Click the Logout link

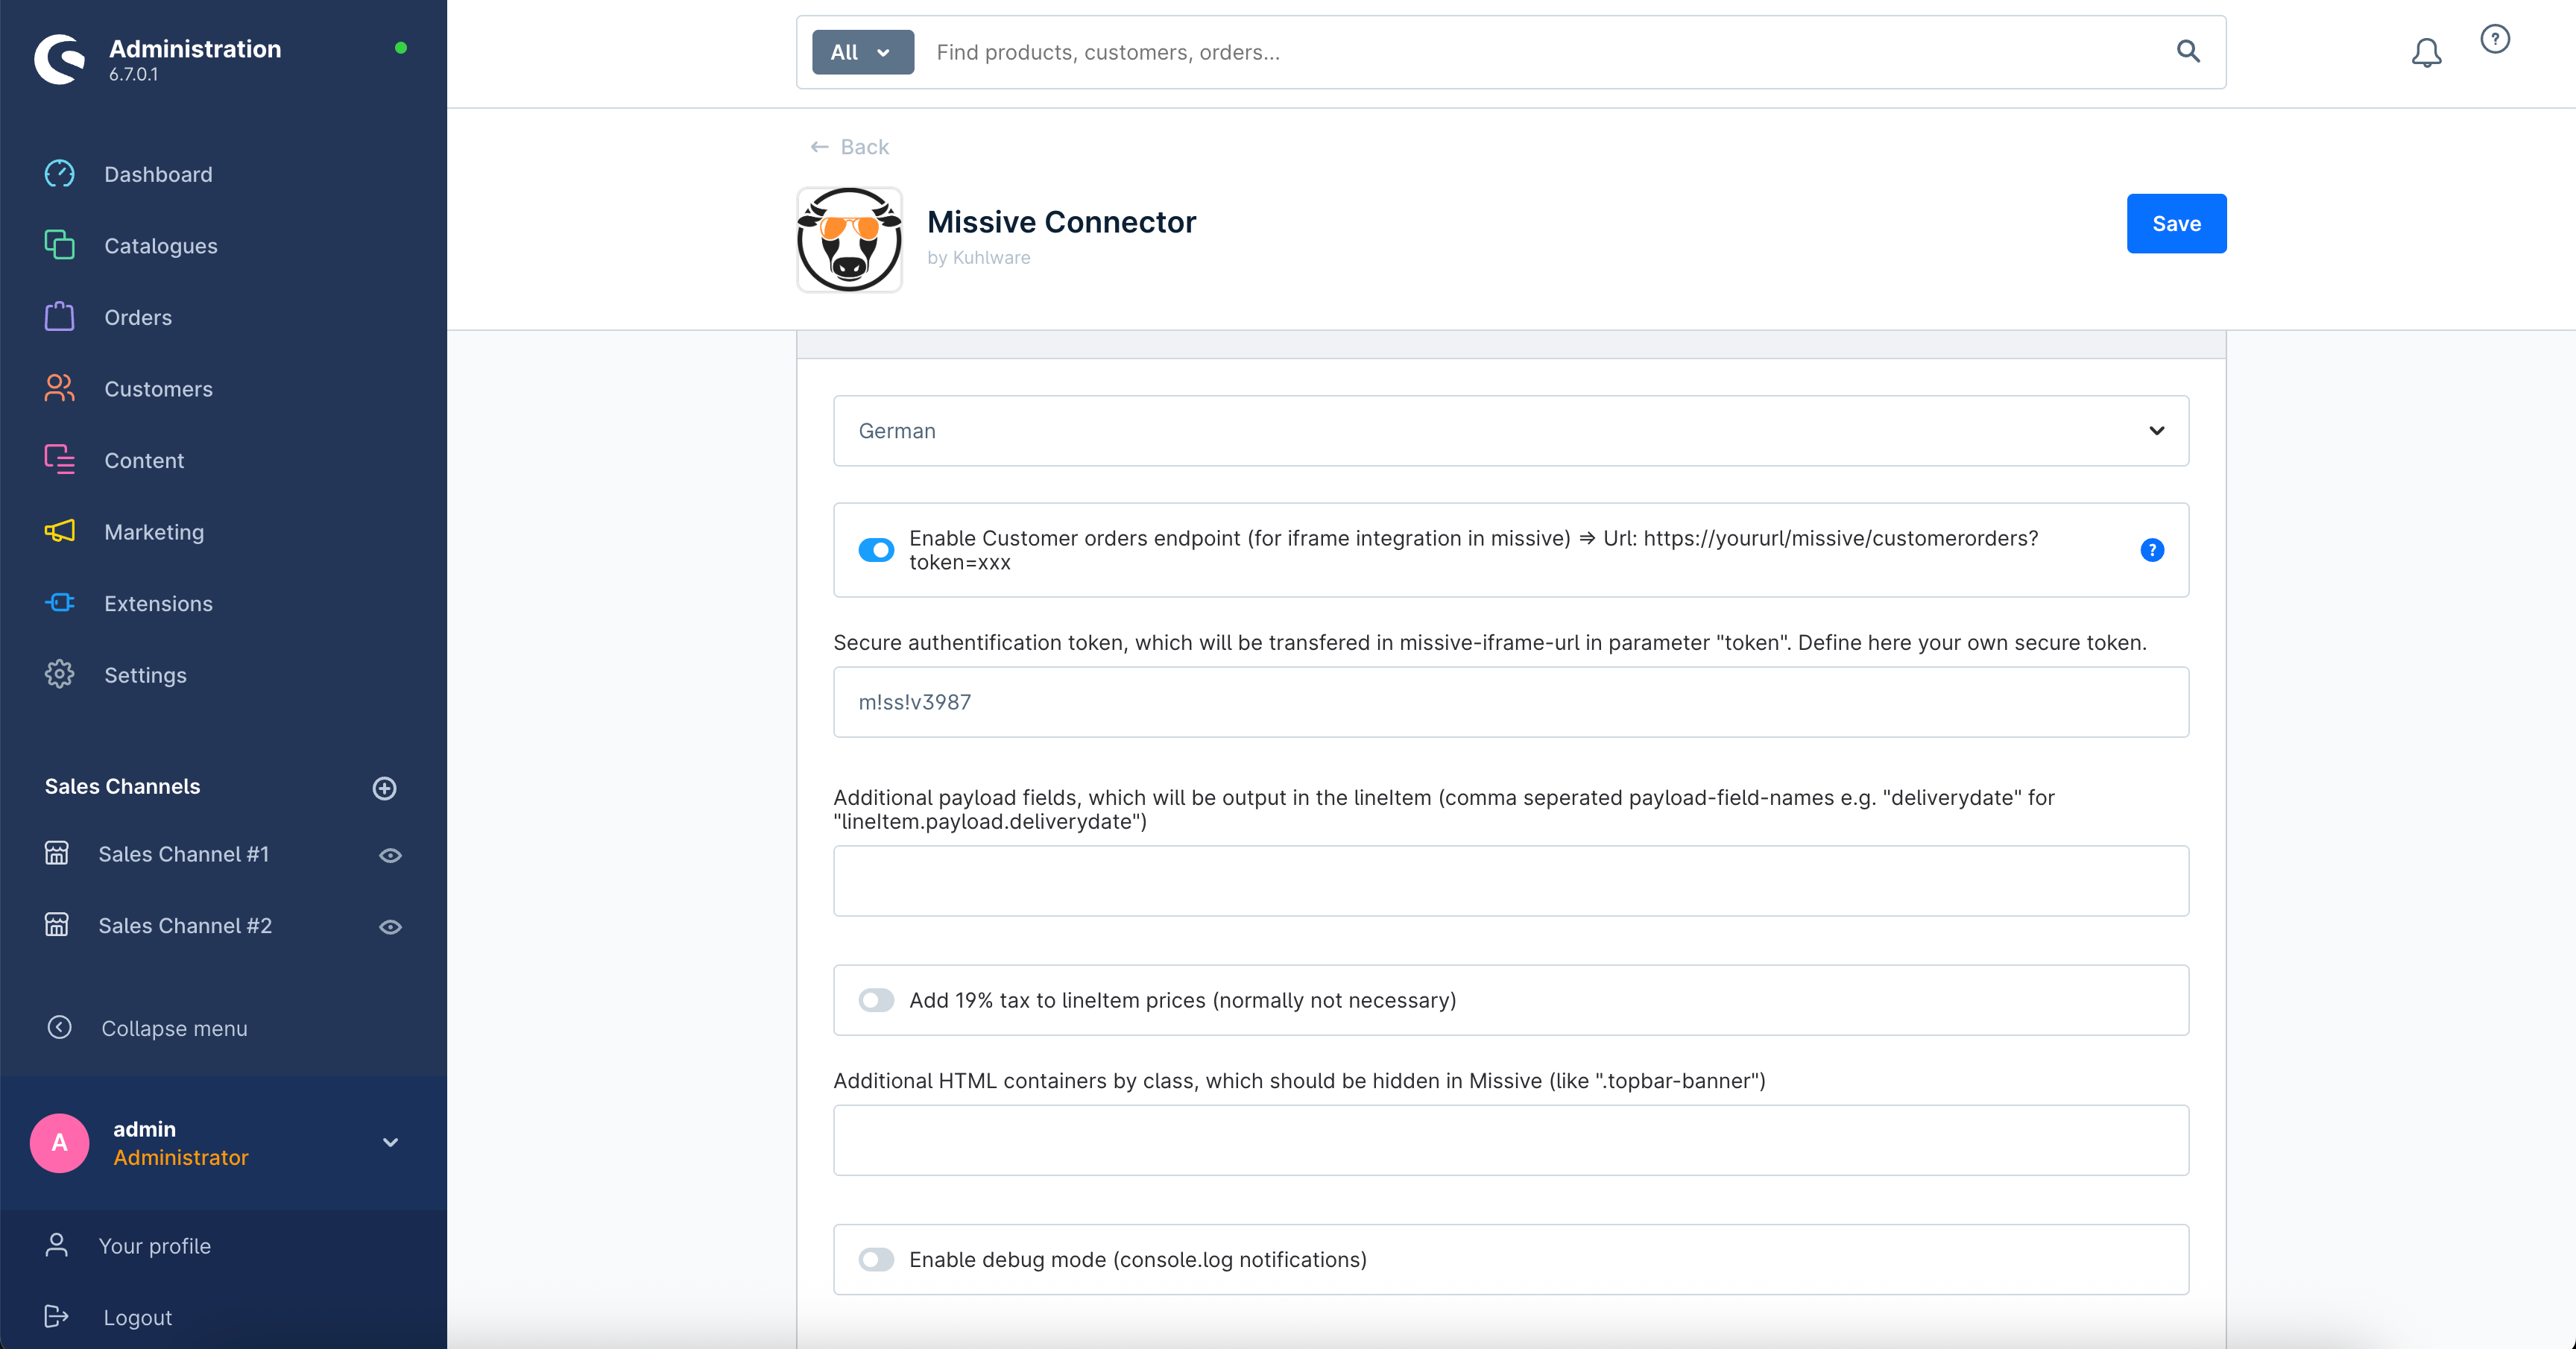click(137, 1317)
